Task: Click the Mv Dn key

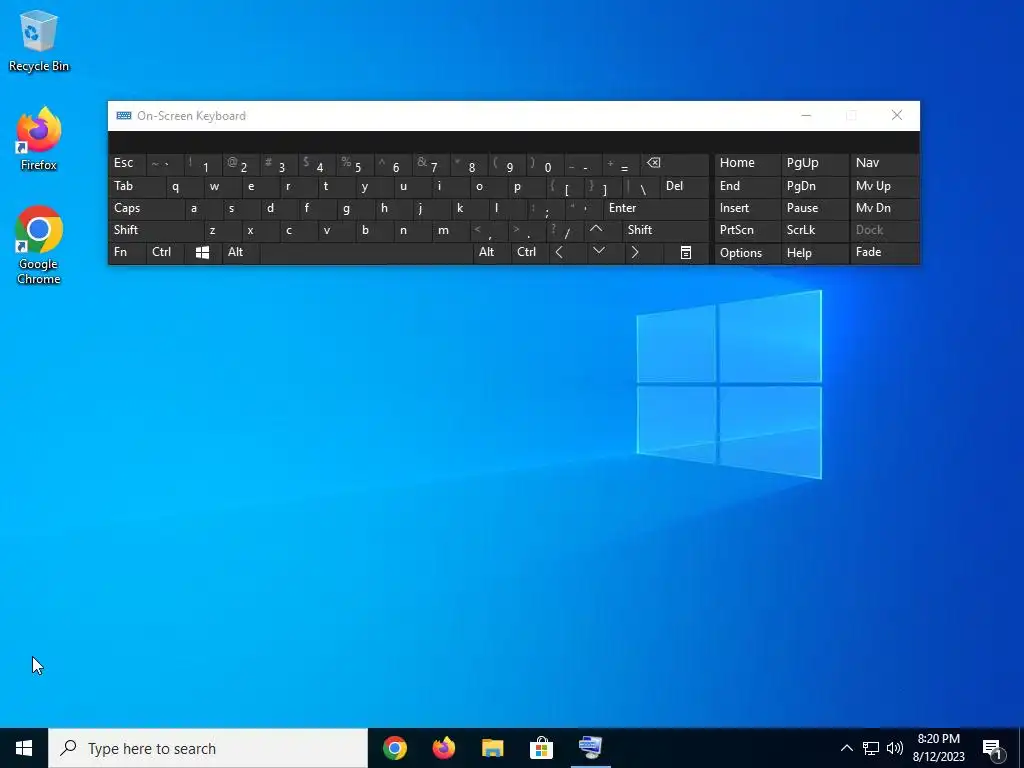Action: tap(885, 208)
